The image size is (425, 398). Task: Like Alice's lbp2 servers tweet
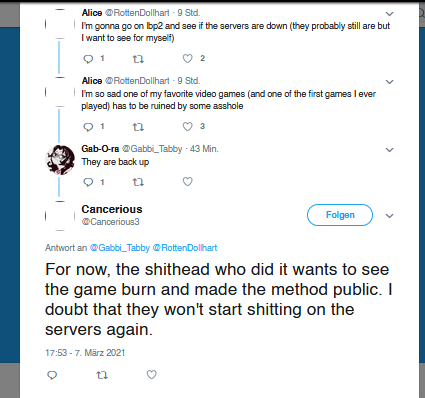pos(188,59)
